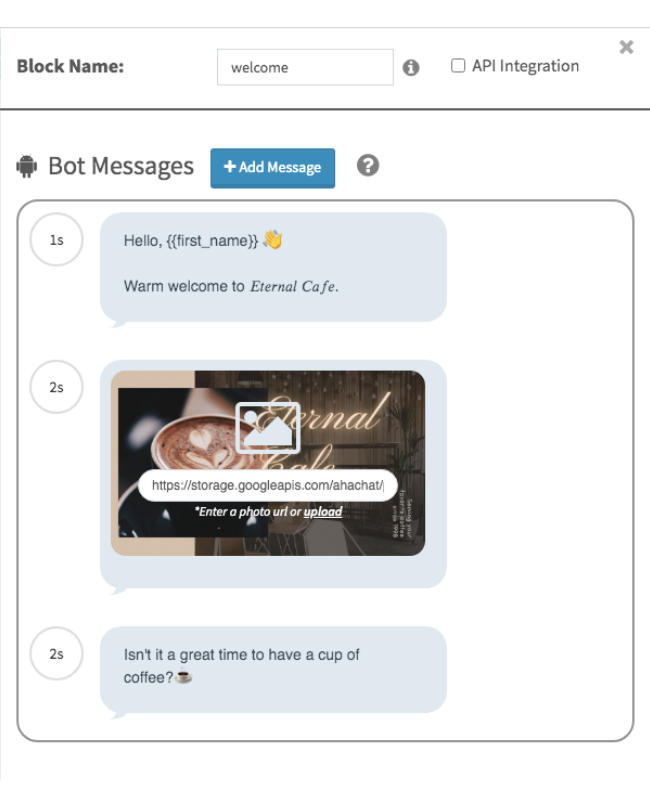Viewport: 650px width, 800px height.
Task: Click the Add Message button
Action: click(x=272, y=168)
